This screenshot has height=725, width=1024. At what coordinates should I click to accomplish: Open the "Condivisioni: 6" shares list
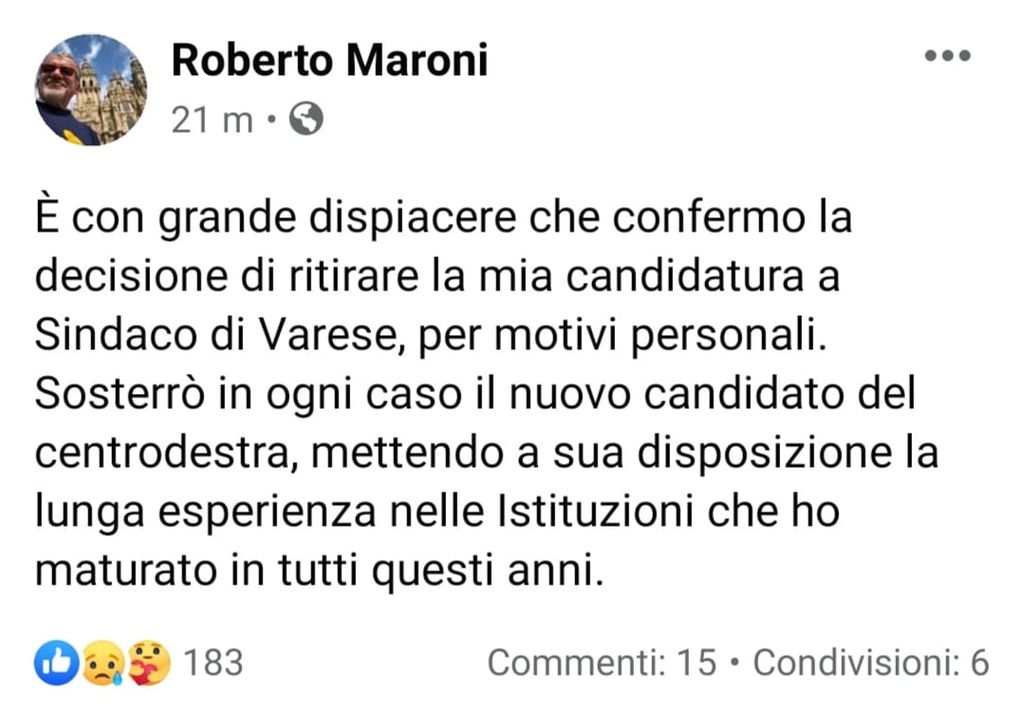(x=870, y=662)
